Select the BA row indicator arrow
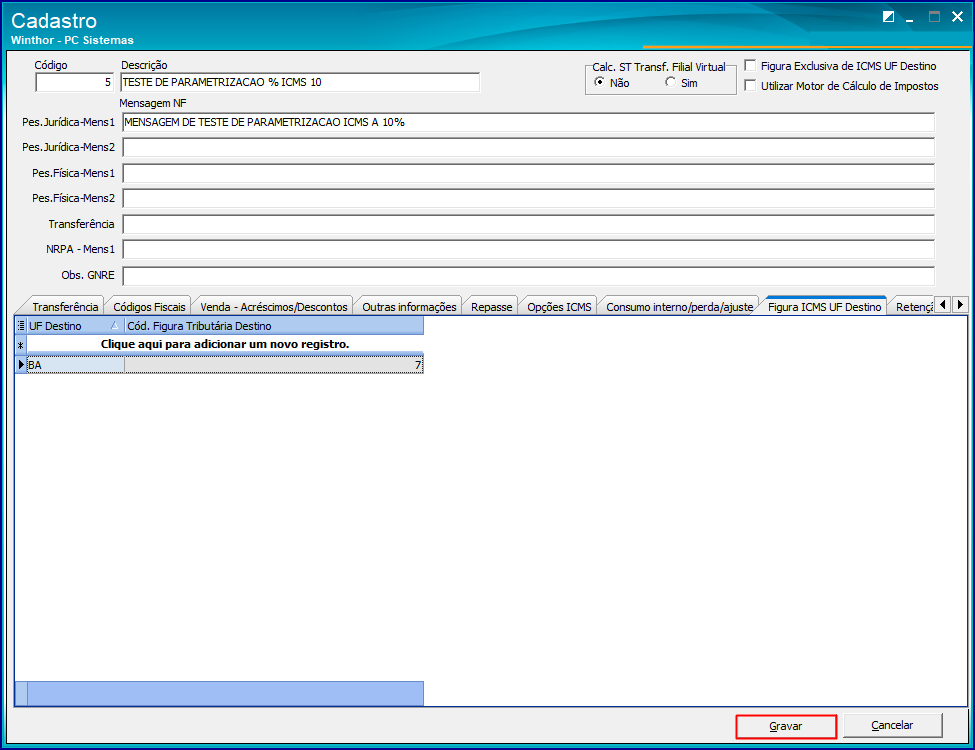This screenshot has width=975, height=750. coord(21,364)
